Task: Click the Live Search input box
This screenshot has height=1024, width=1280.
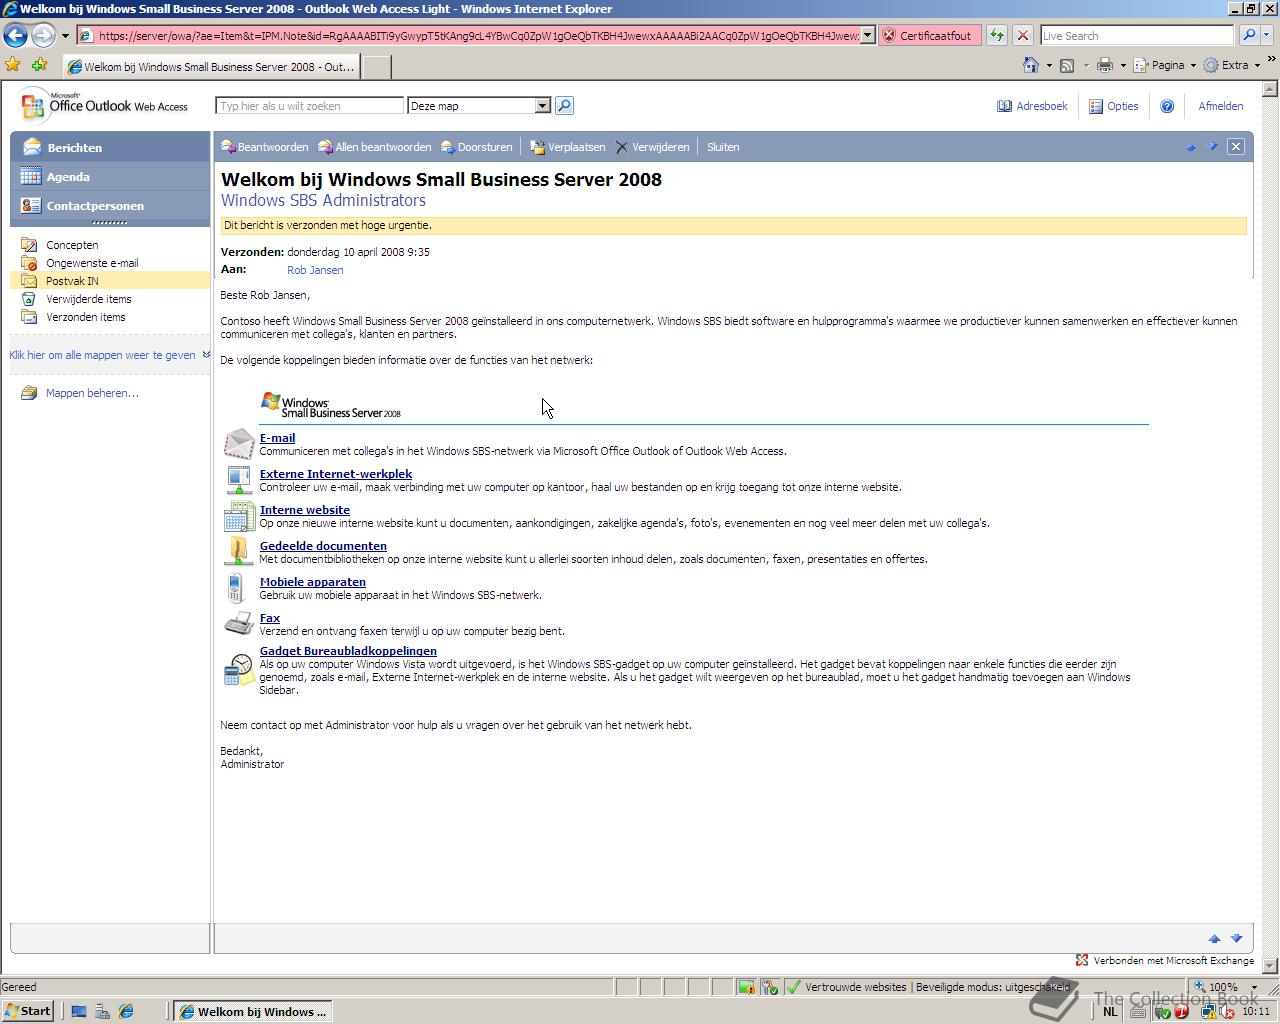Action: (1137, 35)
